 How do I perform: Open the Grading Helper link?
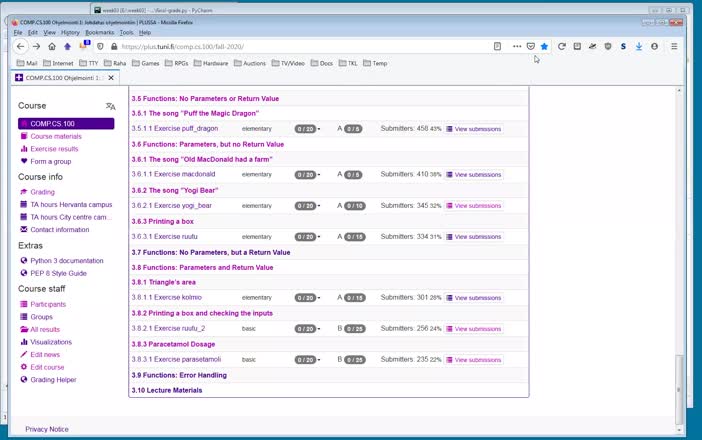pos(53,380)
